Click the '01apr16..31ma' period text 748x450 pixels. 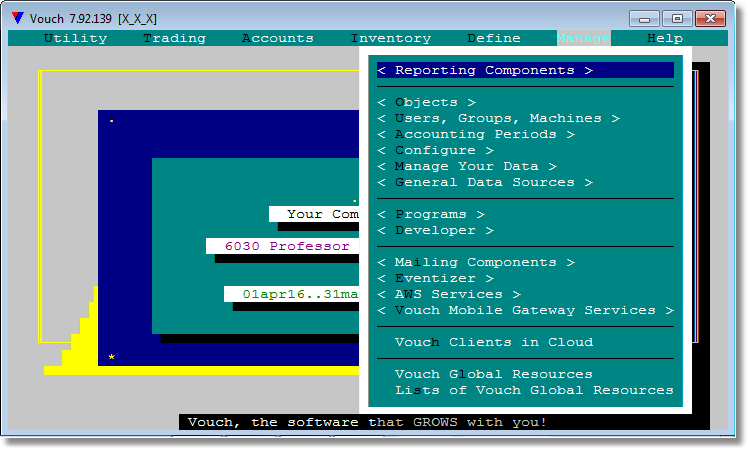click(x=300, y=294)
